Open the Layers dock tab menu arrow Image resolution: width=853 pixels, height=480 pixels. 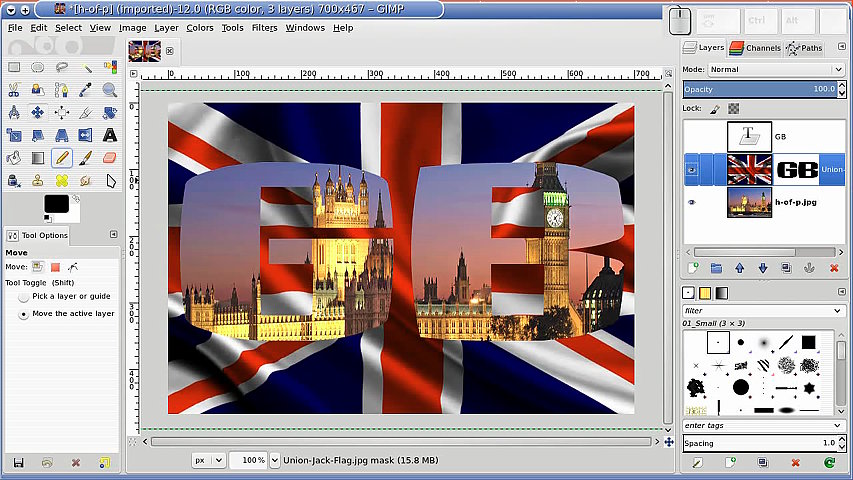point(842,47)
